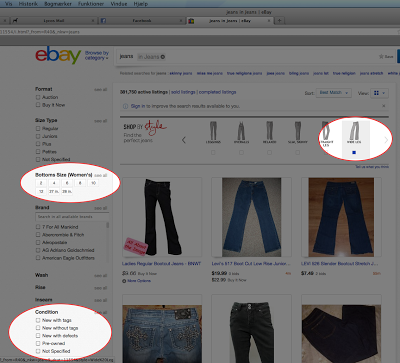Tick the checkbox under Leggings style
Screen dimensions: 400x363
click(213, 152)
